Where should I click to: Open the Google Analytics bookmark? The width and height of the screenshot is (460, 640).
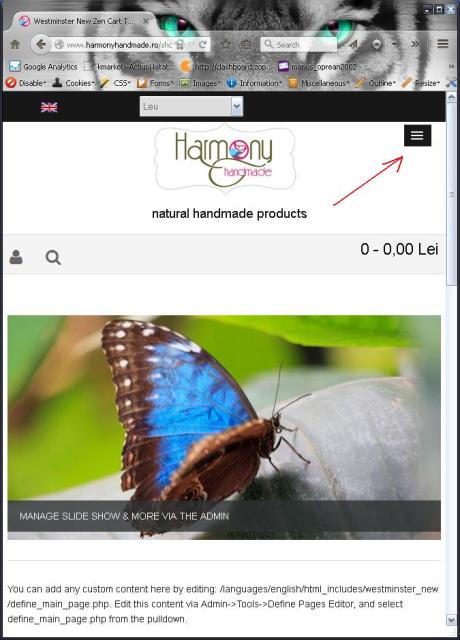tap(43, 67)
